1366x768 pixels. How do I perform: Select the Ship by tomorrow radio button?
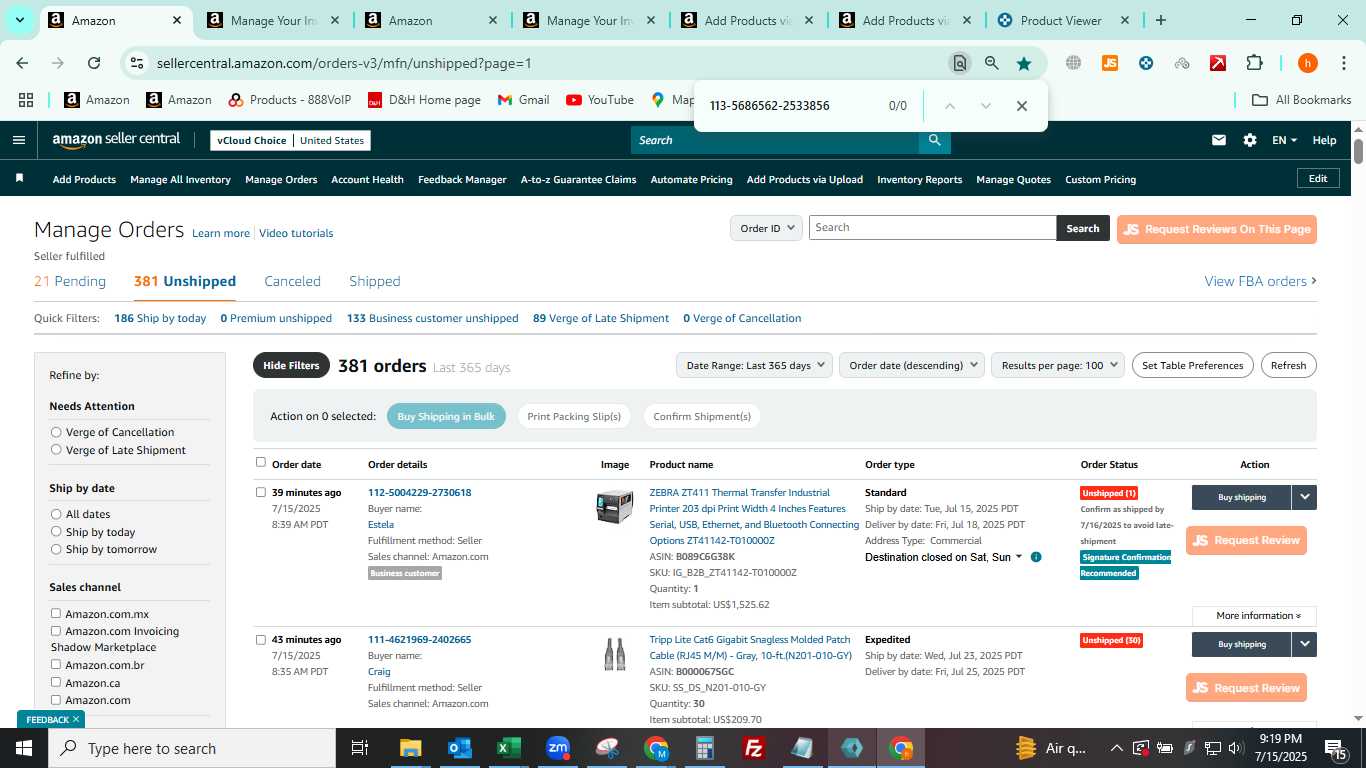pos(56,549)
